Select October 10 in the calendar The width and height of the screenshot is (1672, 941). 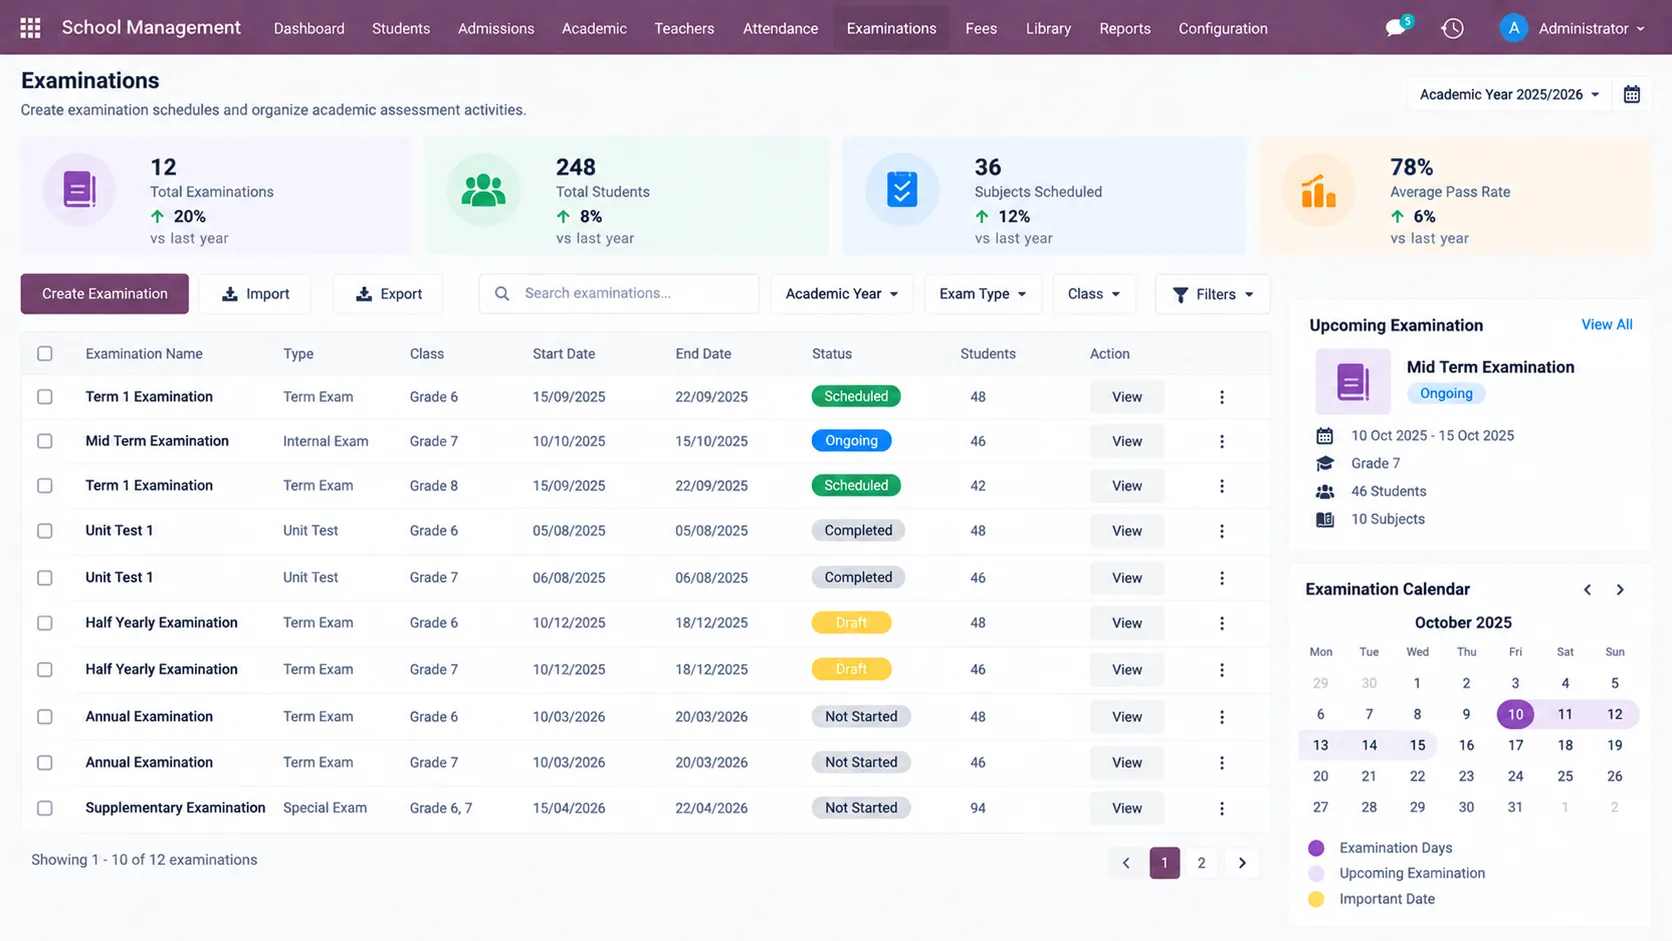[1515, 714]
